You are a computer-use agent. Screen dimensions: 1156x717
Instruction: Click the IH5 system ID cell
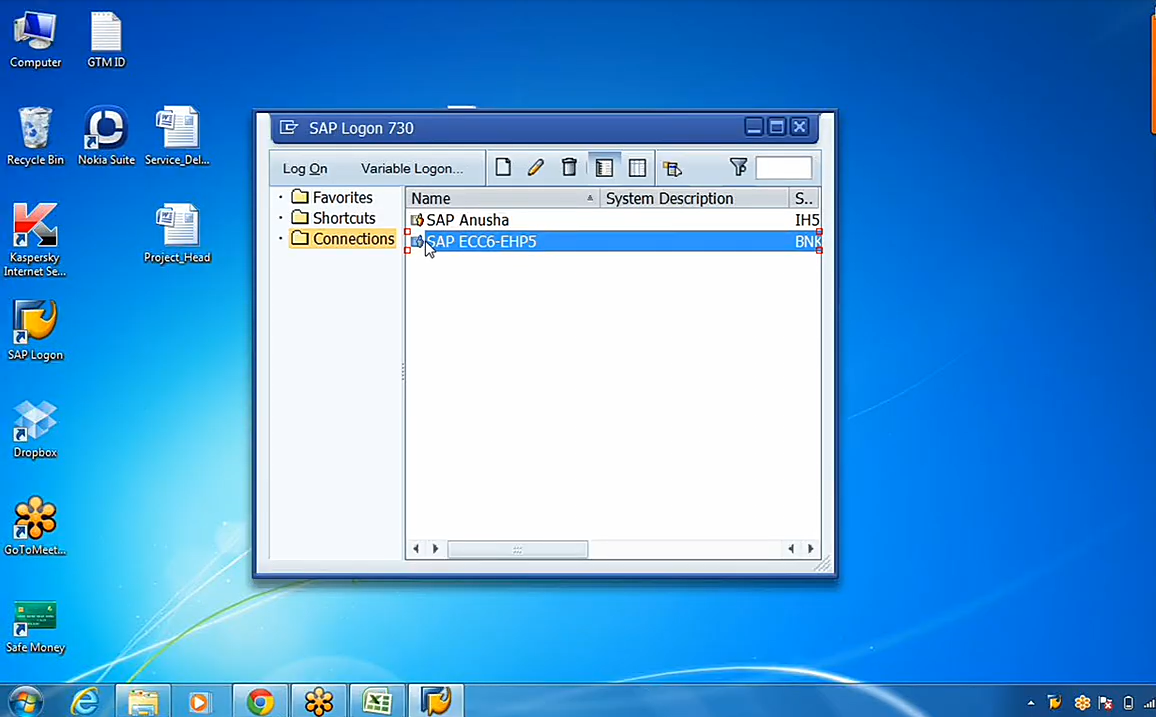807,220
